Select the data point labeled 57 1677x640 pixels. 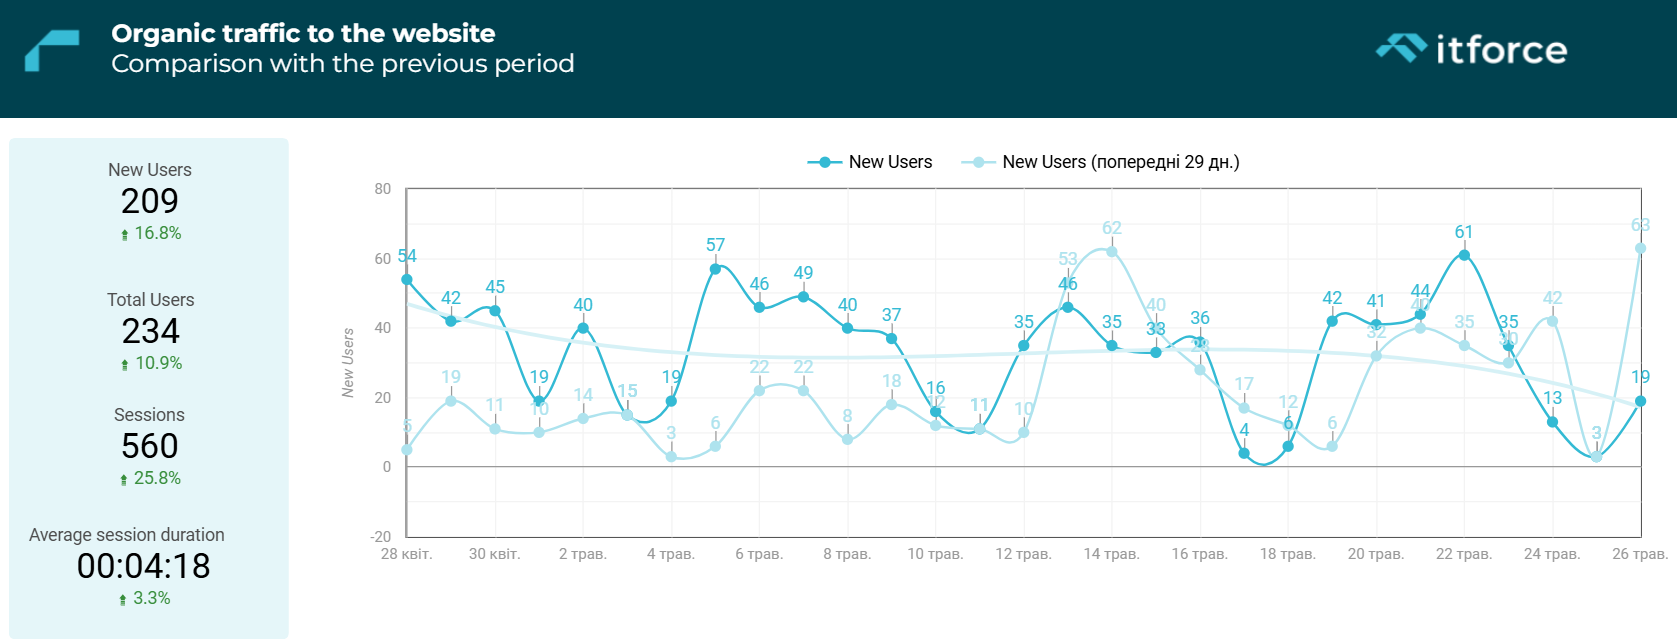pos(715,269)
